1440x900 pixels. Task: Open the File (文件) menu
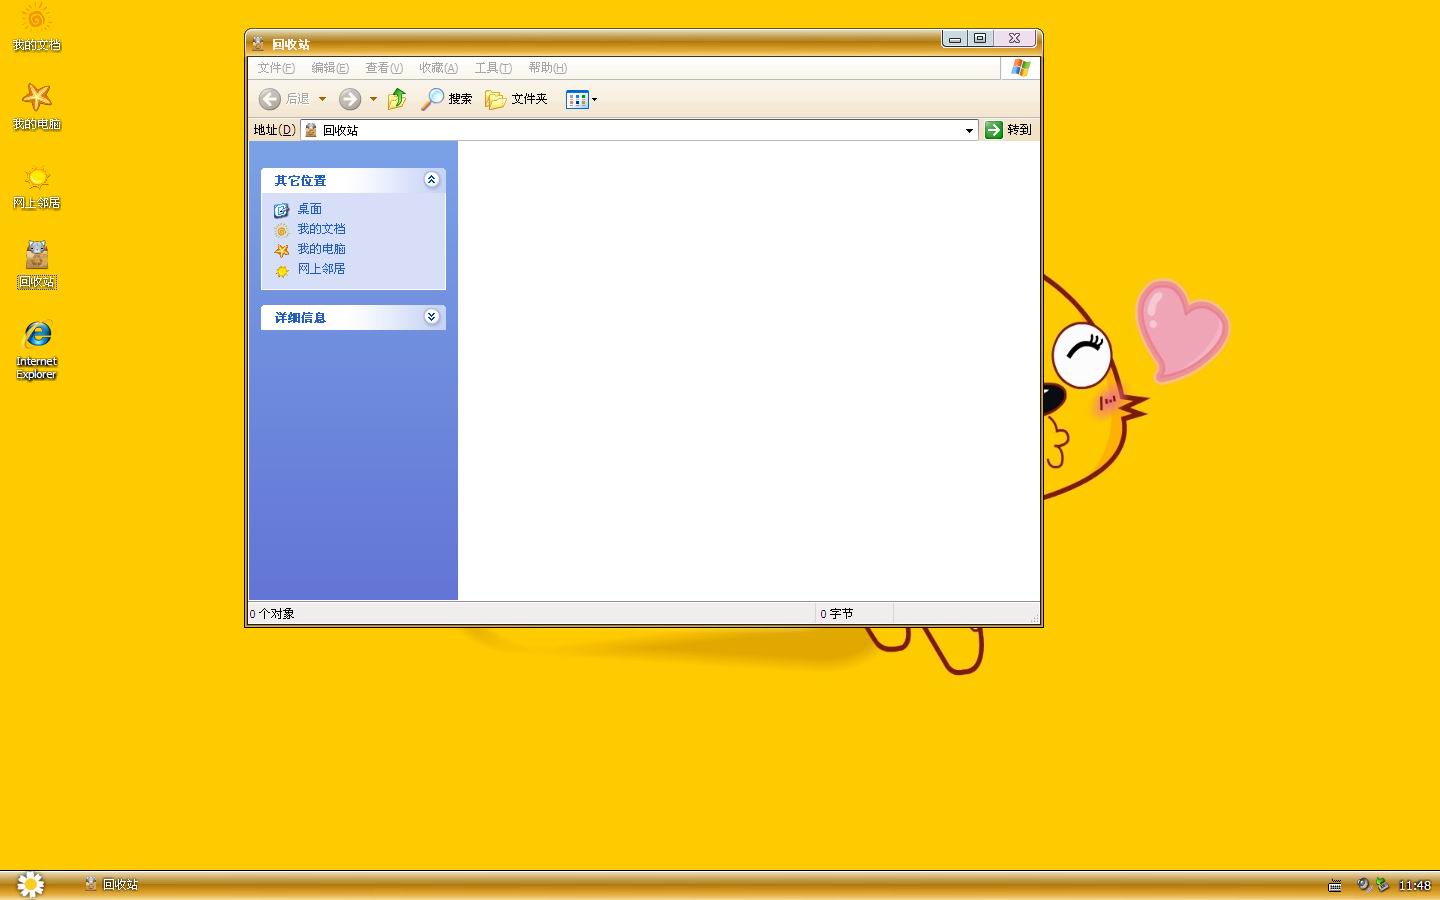point(276,68)
